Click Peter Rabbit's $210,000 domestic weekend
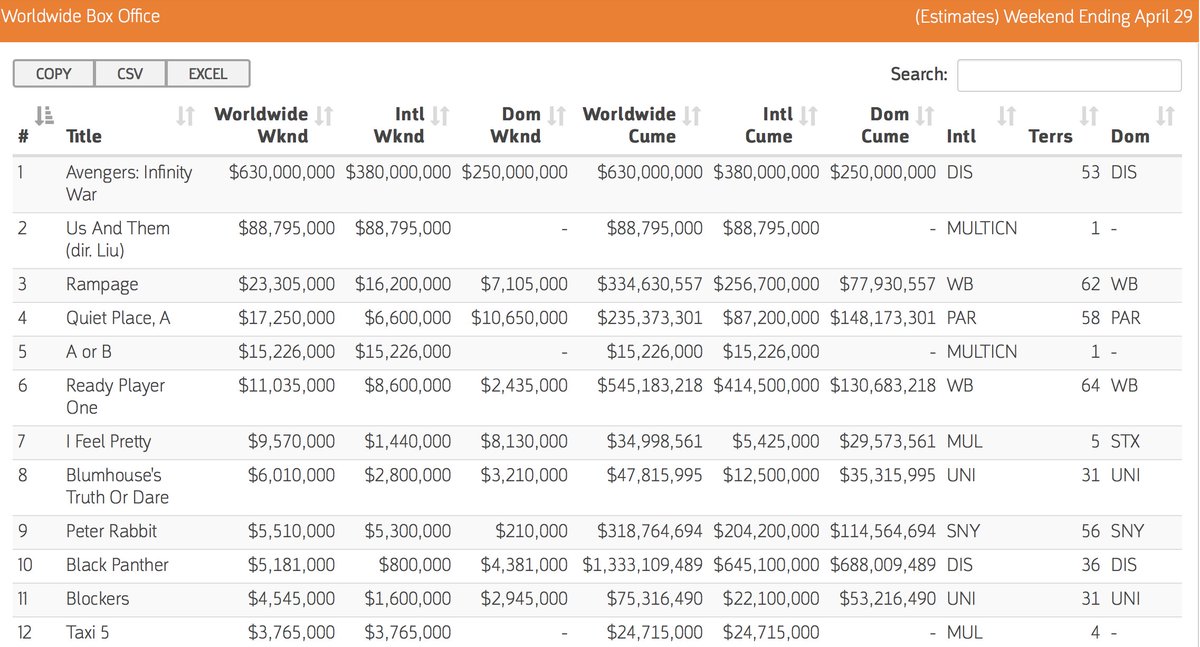The height and width of the screenshot is (647, 1200). click(x=531, y=531)
